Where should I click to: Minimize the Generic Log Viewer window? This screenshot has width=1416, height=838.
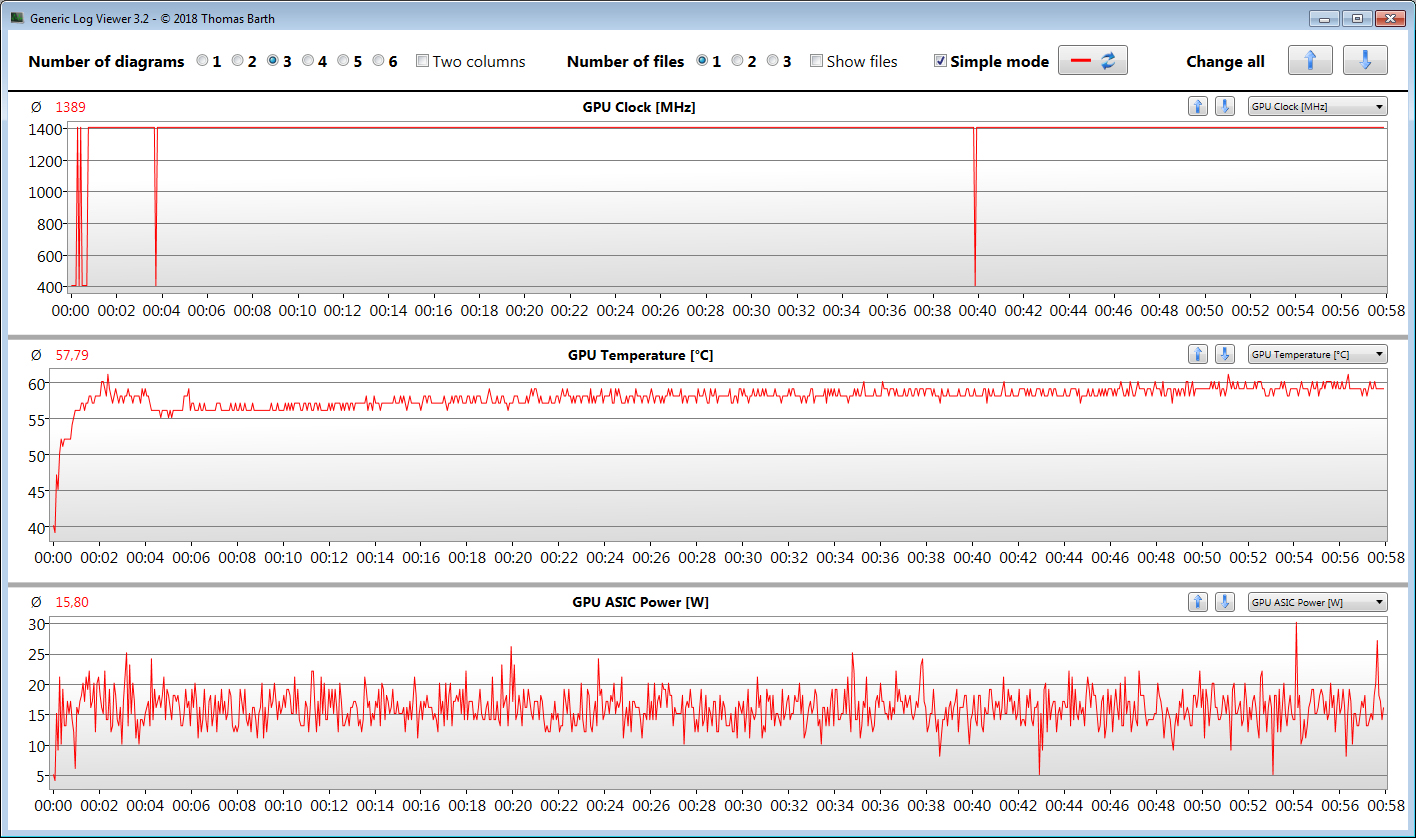(1322, 18)
